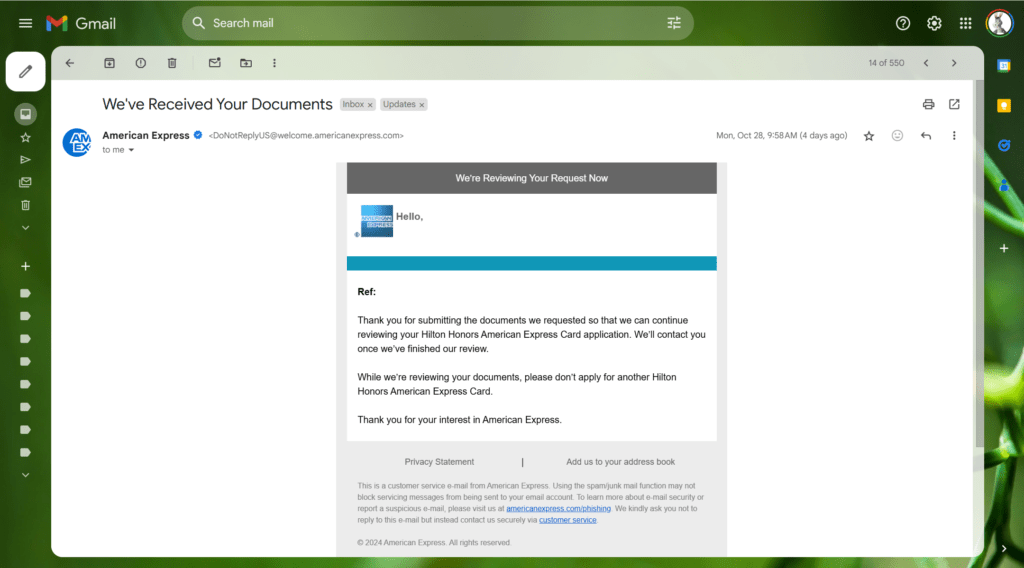Open Sent mail in sidebar
Screen dimensions: 1024x568
25,160
